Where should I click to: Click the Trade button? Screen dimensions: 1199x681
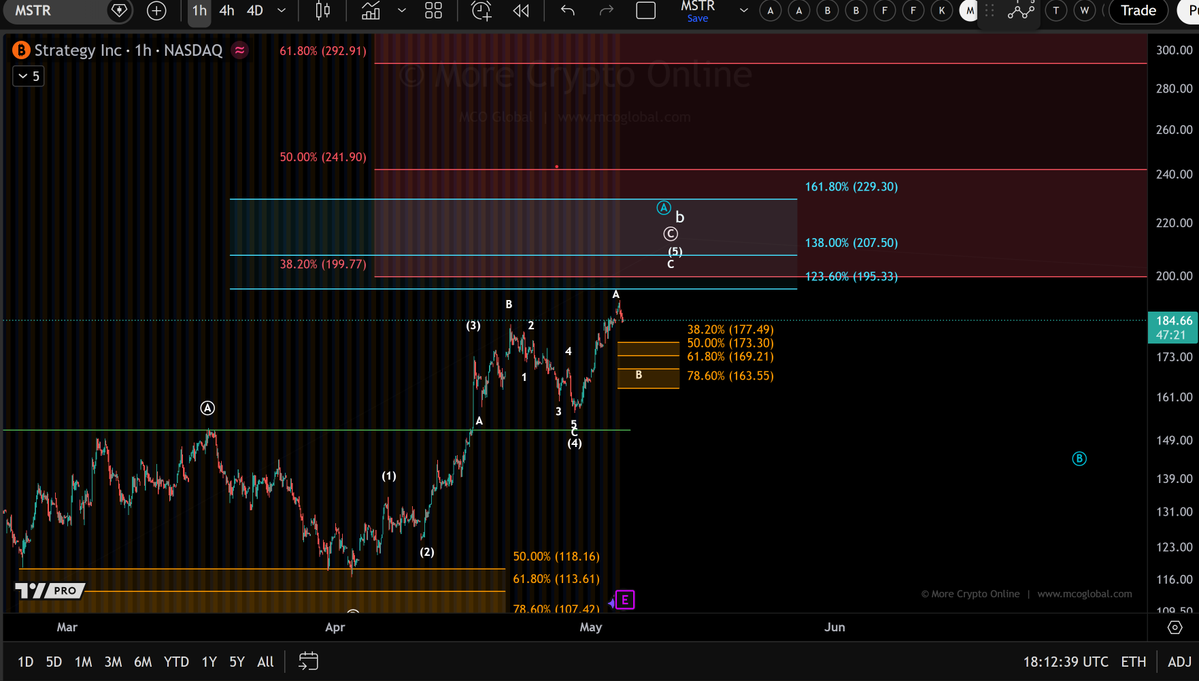click(1138, 11)
